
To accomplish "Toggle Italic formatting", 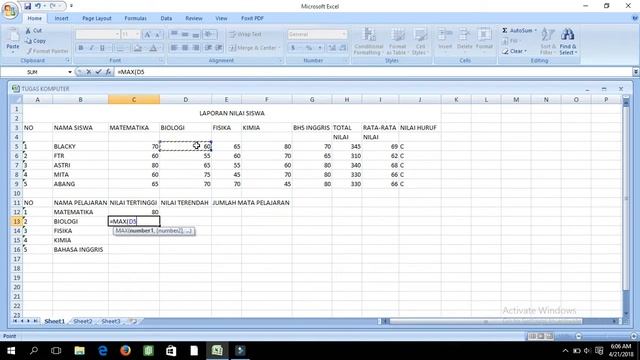I will click(x=91, y=48).
